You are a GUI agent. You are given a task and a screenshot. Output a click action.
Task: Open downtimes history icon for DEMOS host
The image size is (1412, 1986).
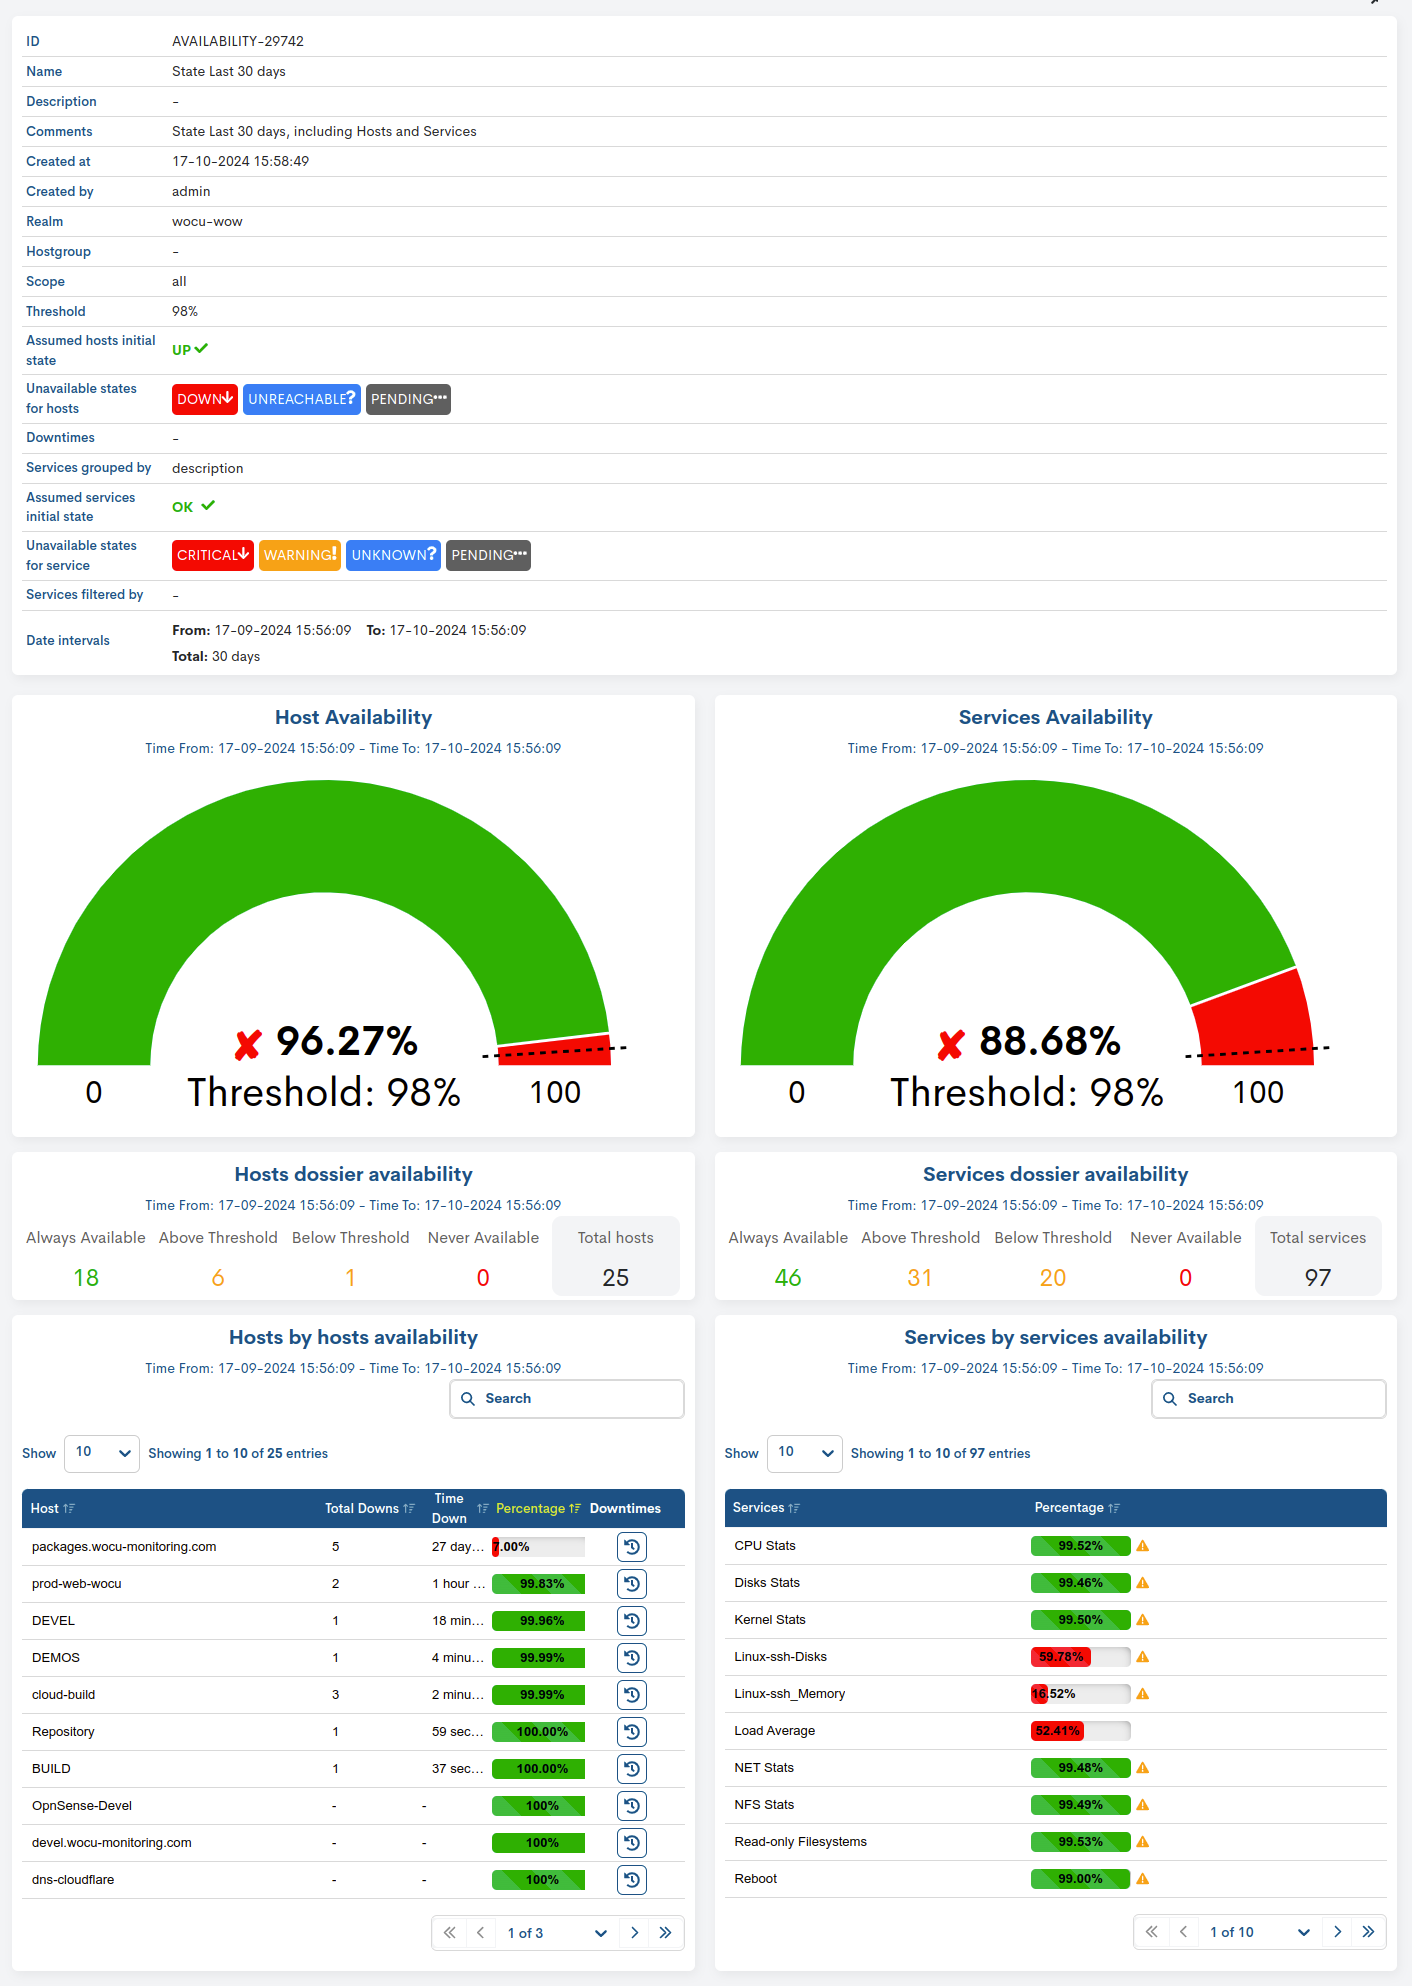[632, 1658]
